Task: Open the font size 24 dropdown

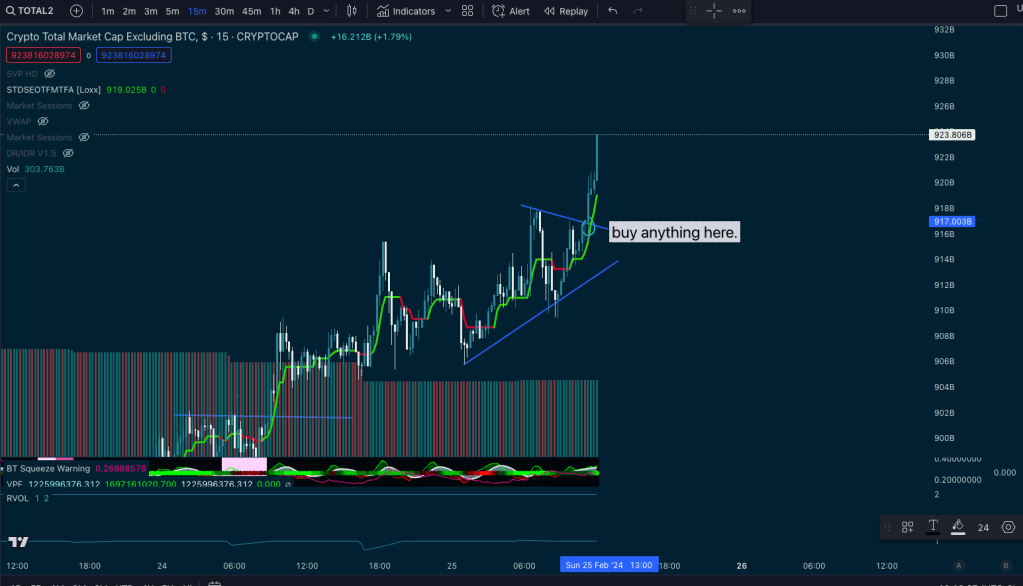Action: click(983, 527)
